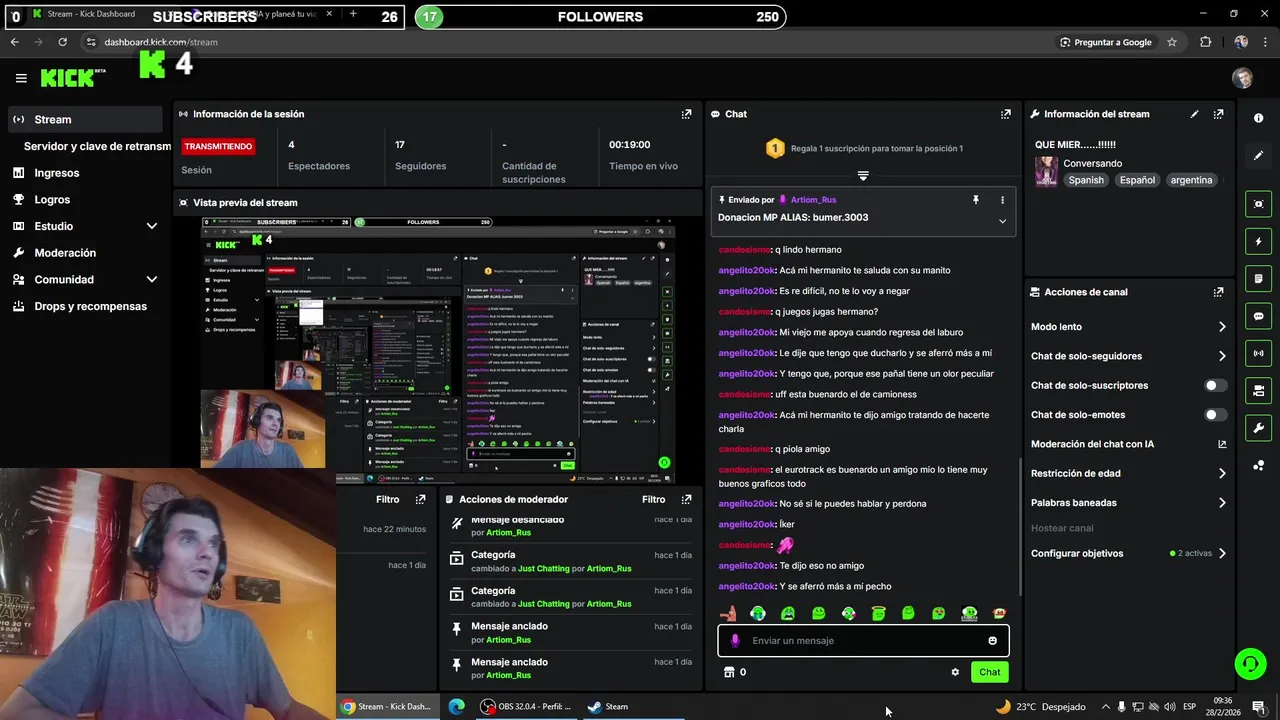
Task: Toggle the wrench widget in the right rail
Action: click(x=1258, y=428)
